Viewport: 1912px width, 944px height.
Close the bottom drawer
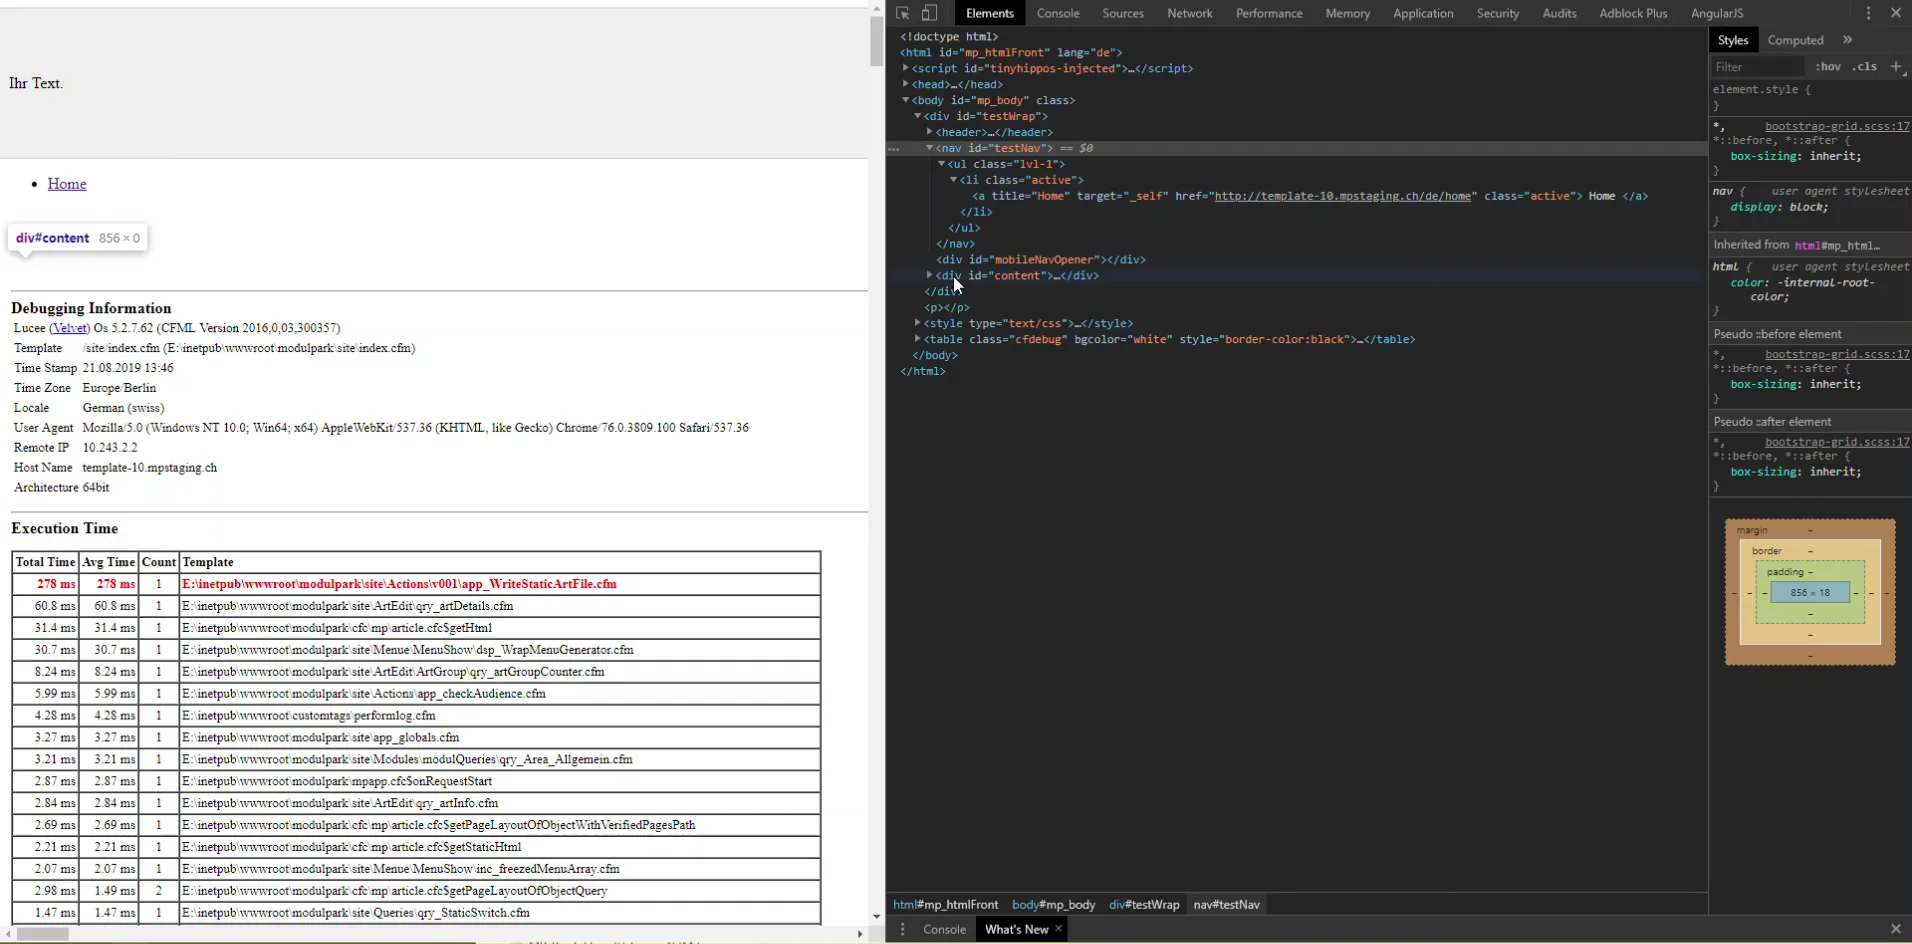click(1895, 929)
